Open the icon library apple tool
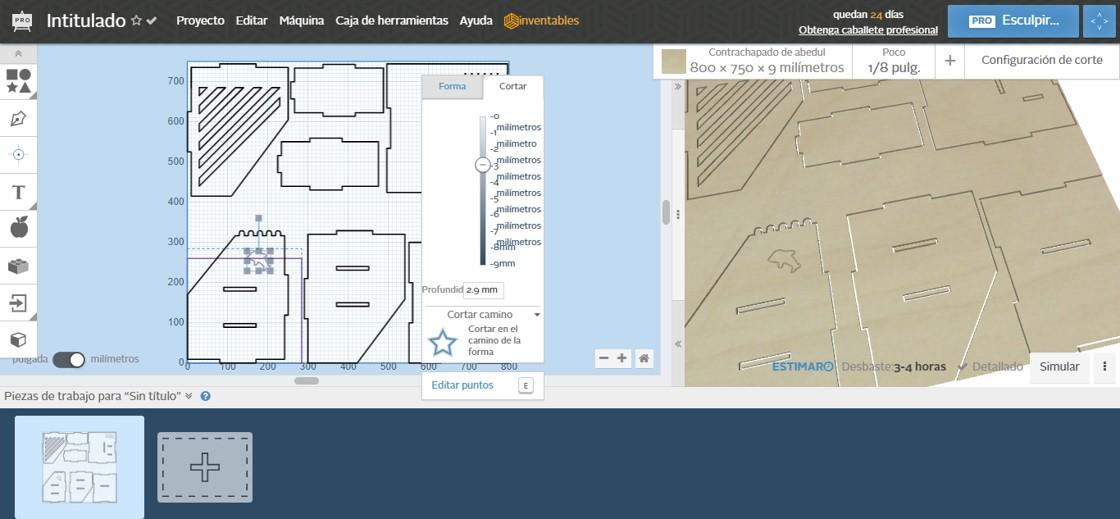The image size is (1120, 519). (x=19, y=228)
